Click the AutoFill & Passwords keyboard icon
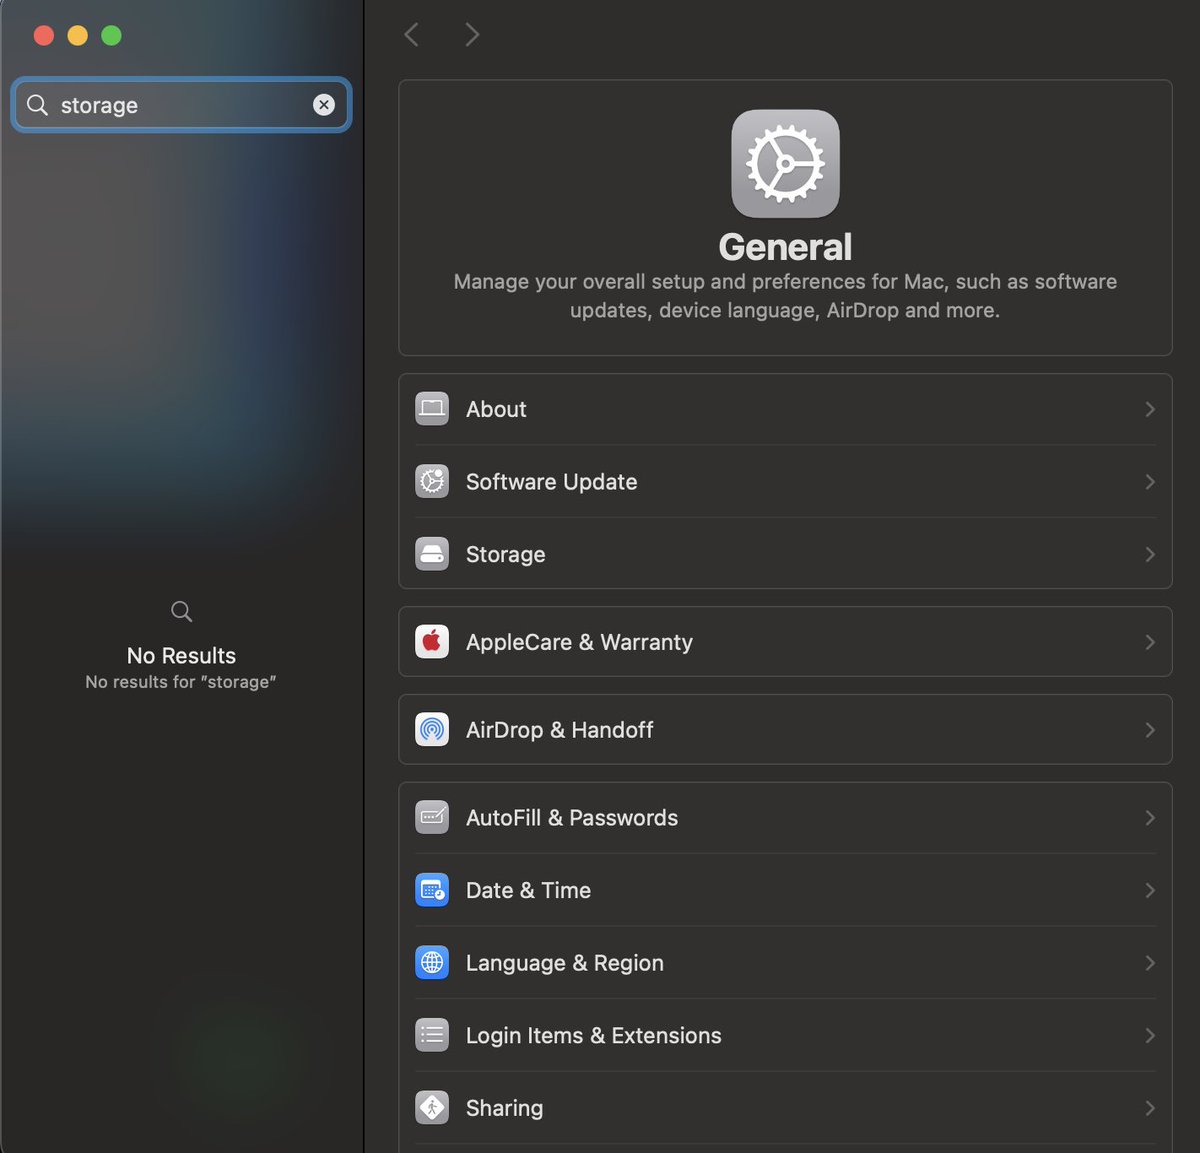 pyautogui.click(x=432, y=817)
